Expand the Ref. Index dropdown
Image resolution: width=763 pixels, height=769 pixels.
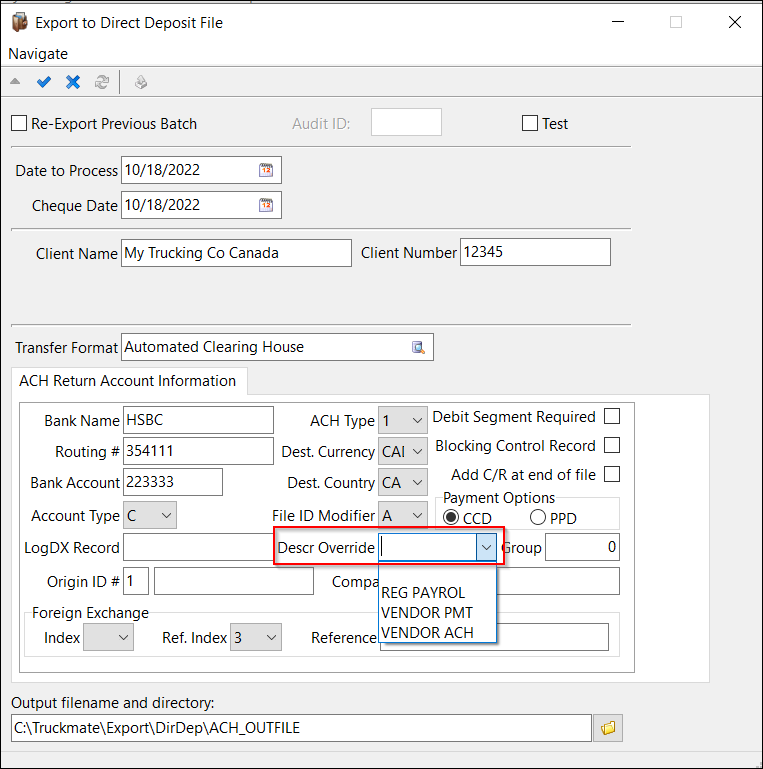271,637
